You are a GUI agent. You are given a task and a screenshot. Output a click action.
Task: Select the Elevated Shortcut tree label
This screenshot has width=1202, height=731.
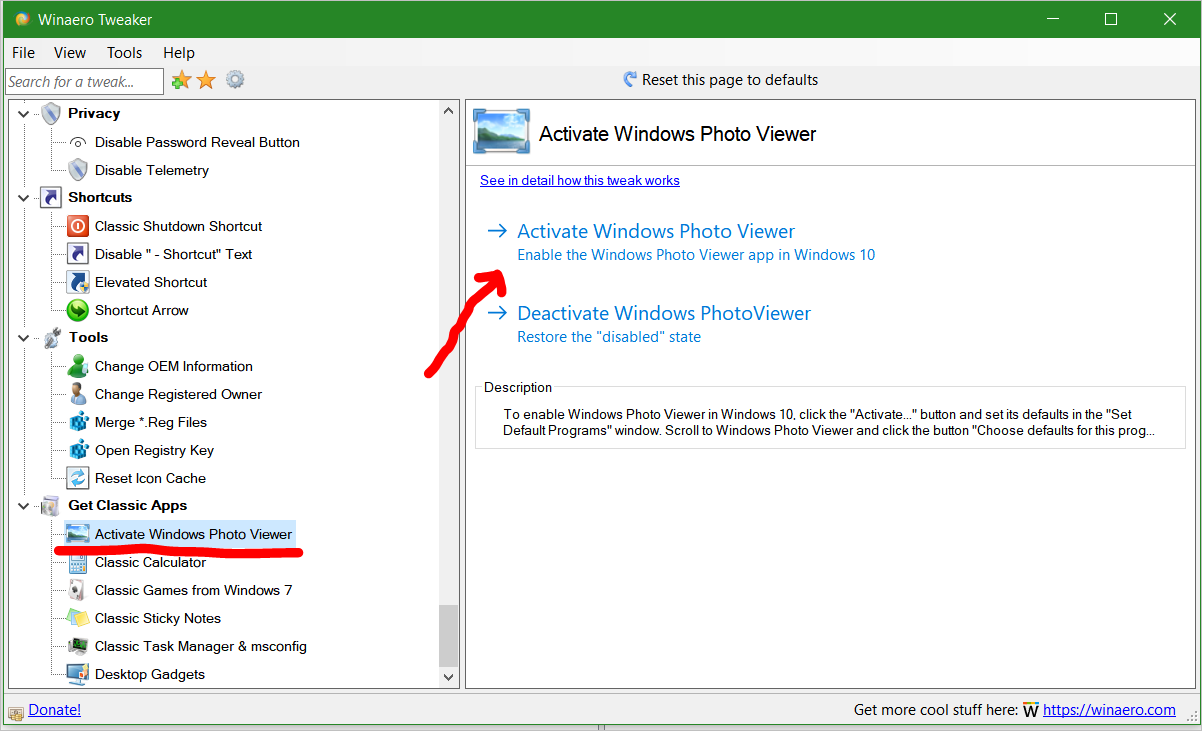coord(151,282)
